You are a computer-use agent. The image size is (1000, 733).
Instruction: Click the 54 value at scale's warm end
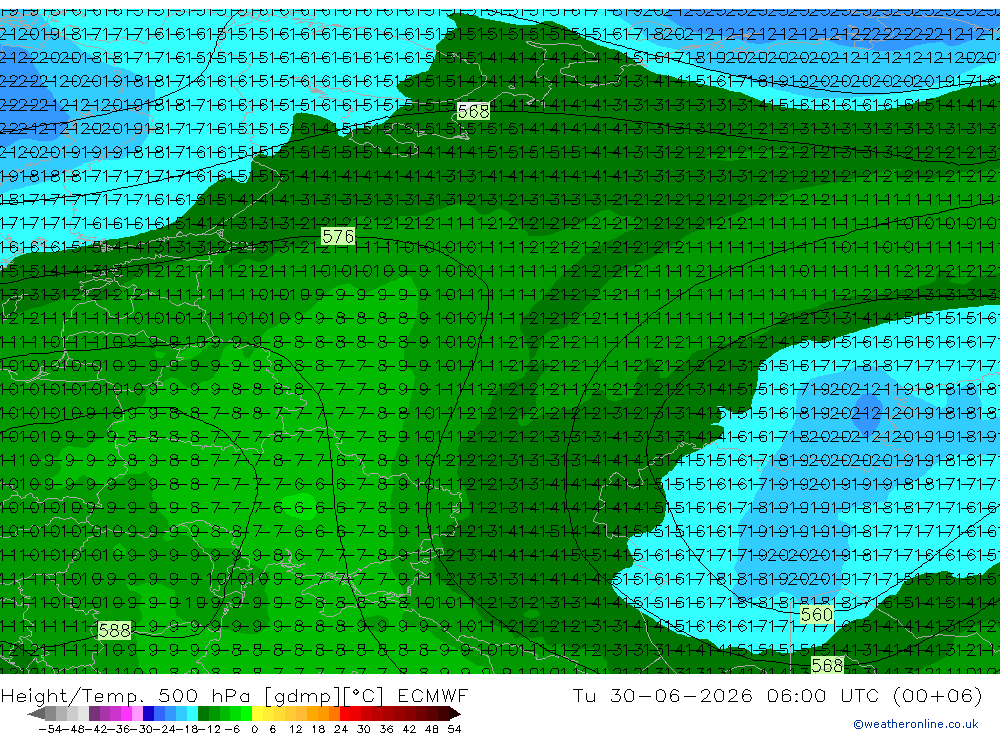tap(454, 729)
